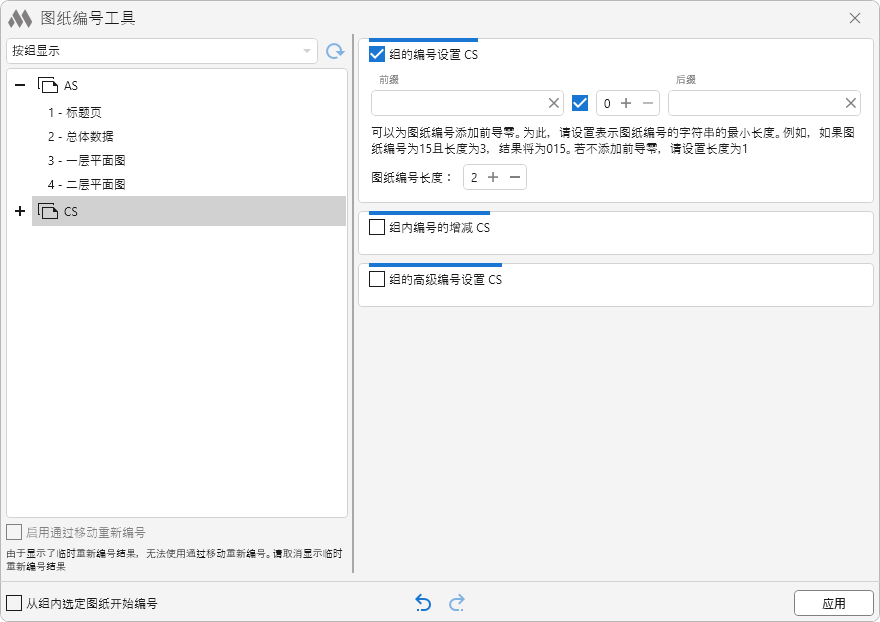Toggle the checkbox beside start number
Viewport: 880px width, 622px height.
pyautogui.click(x=580, y=103)
